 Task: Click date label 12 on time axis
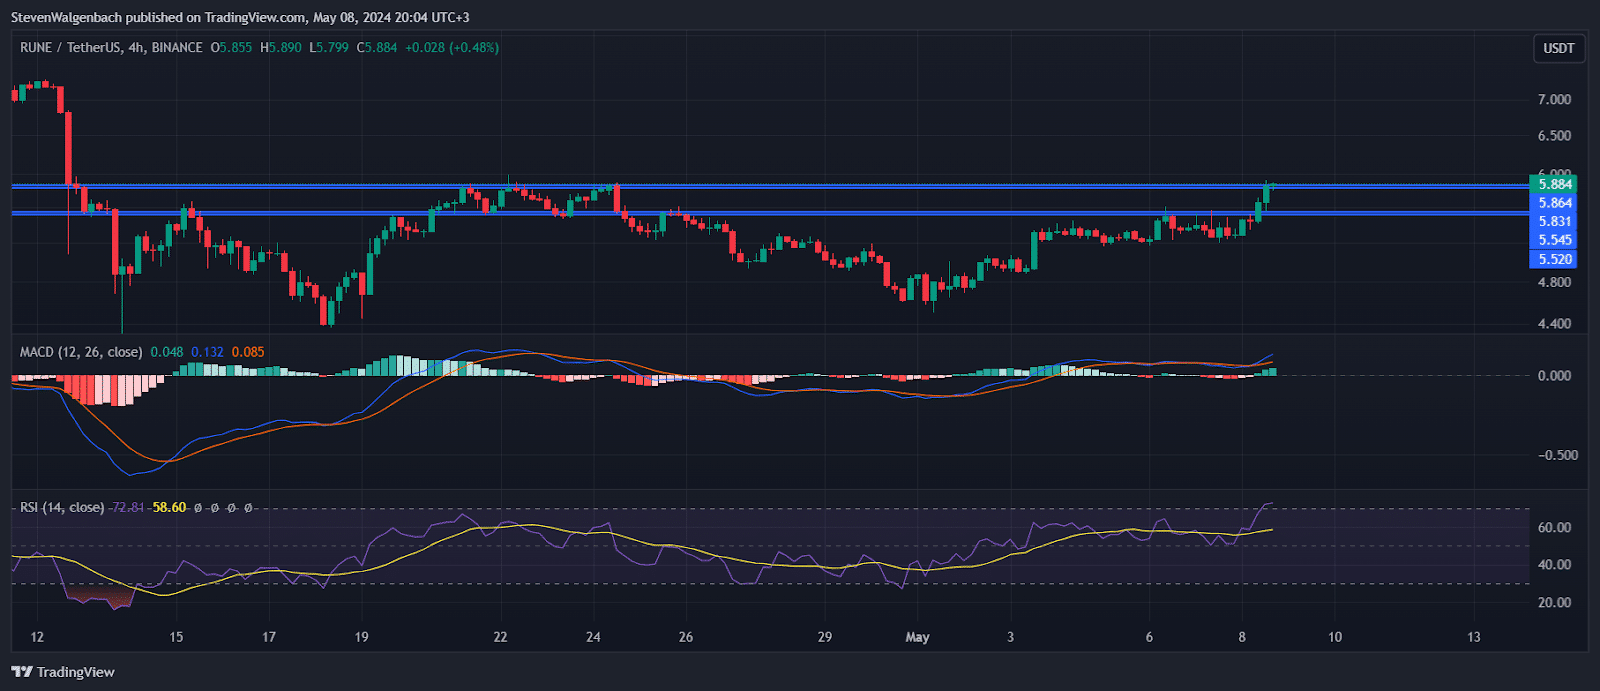pyautogui.click(x=37, y=637)
